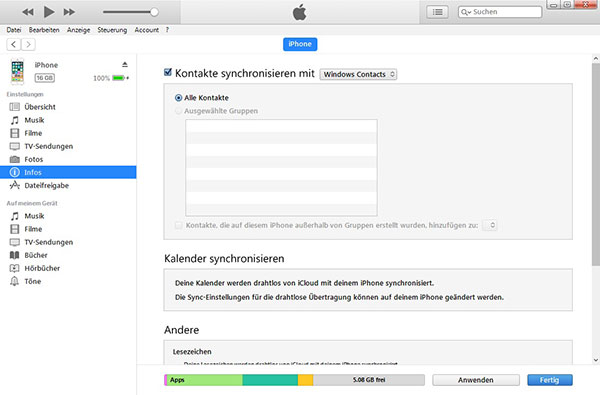Click the scrollbar down arrow
The height and width of the screenshot is (395, 600).
[x=596, y=360]
